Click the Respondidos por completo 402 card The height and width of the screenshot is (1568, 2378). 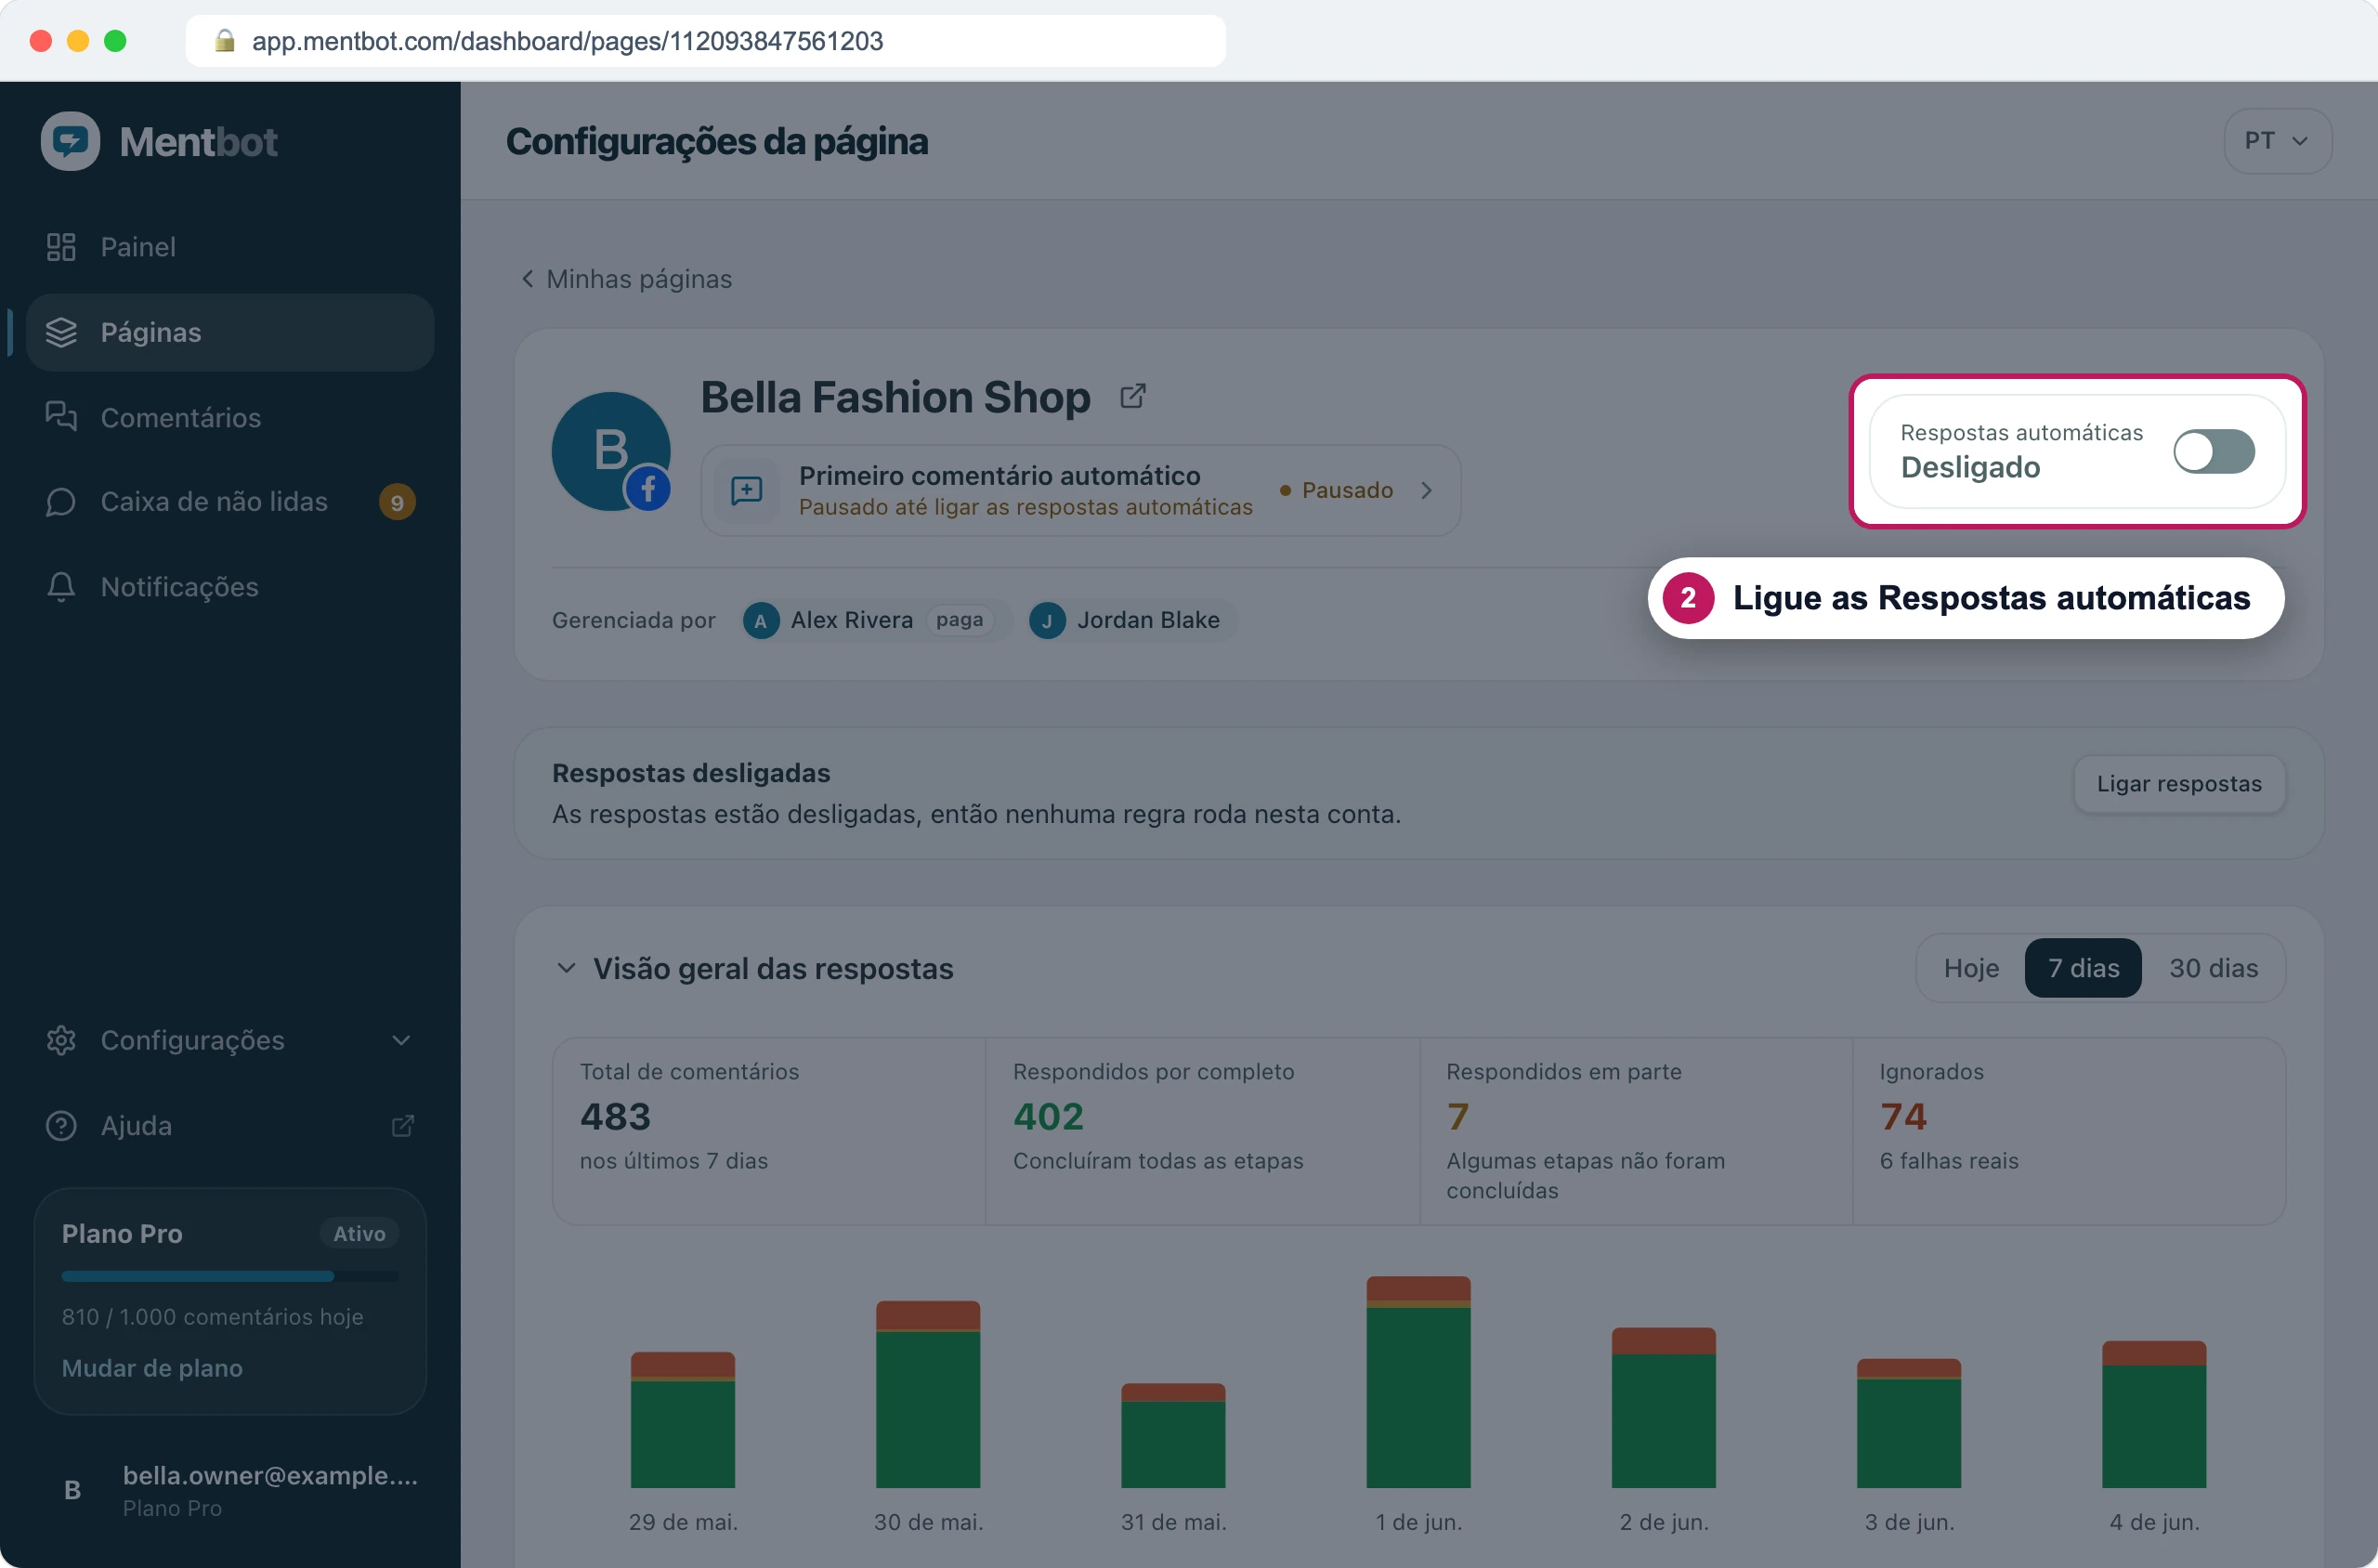(1202, 1131)
